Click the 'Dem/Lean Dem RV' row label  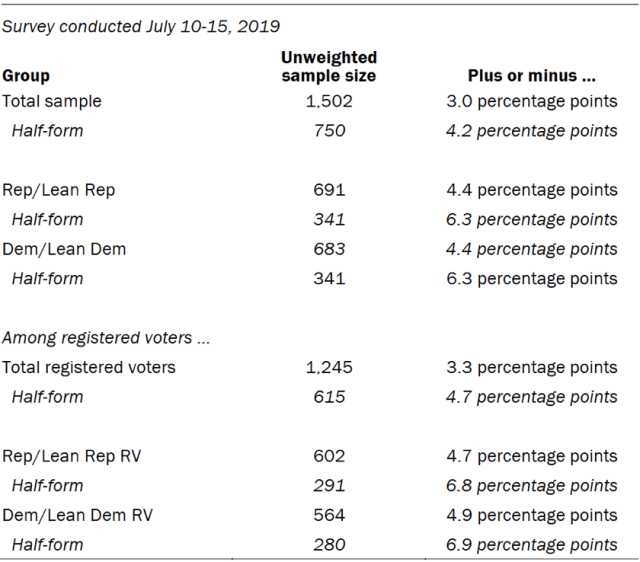78,515
